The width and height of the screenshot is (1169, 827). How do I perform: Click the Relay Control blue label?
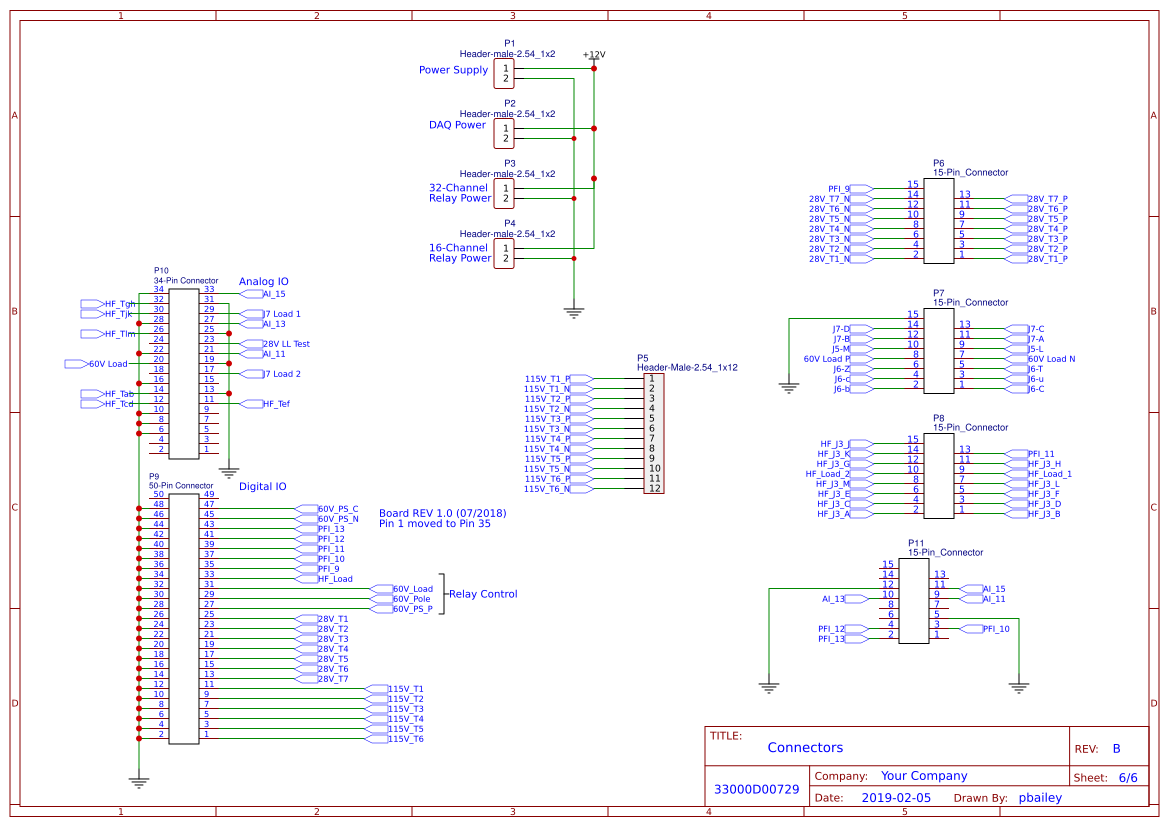pyautogui.click(x=482, y=594)
